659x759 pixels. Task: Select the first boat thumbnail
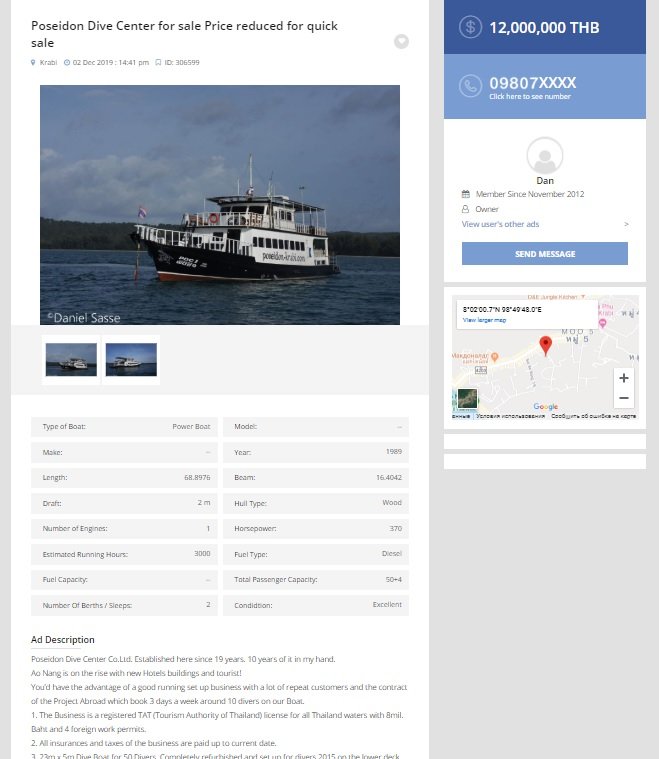pyautogui.click(x=71, y=360)
